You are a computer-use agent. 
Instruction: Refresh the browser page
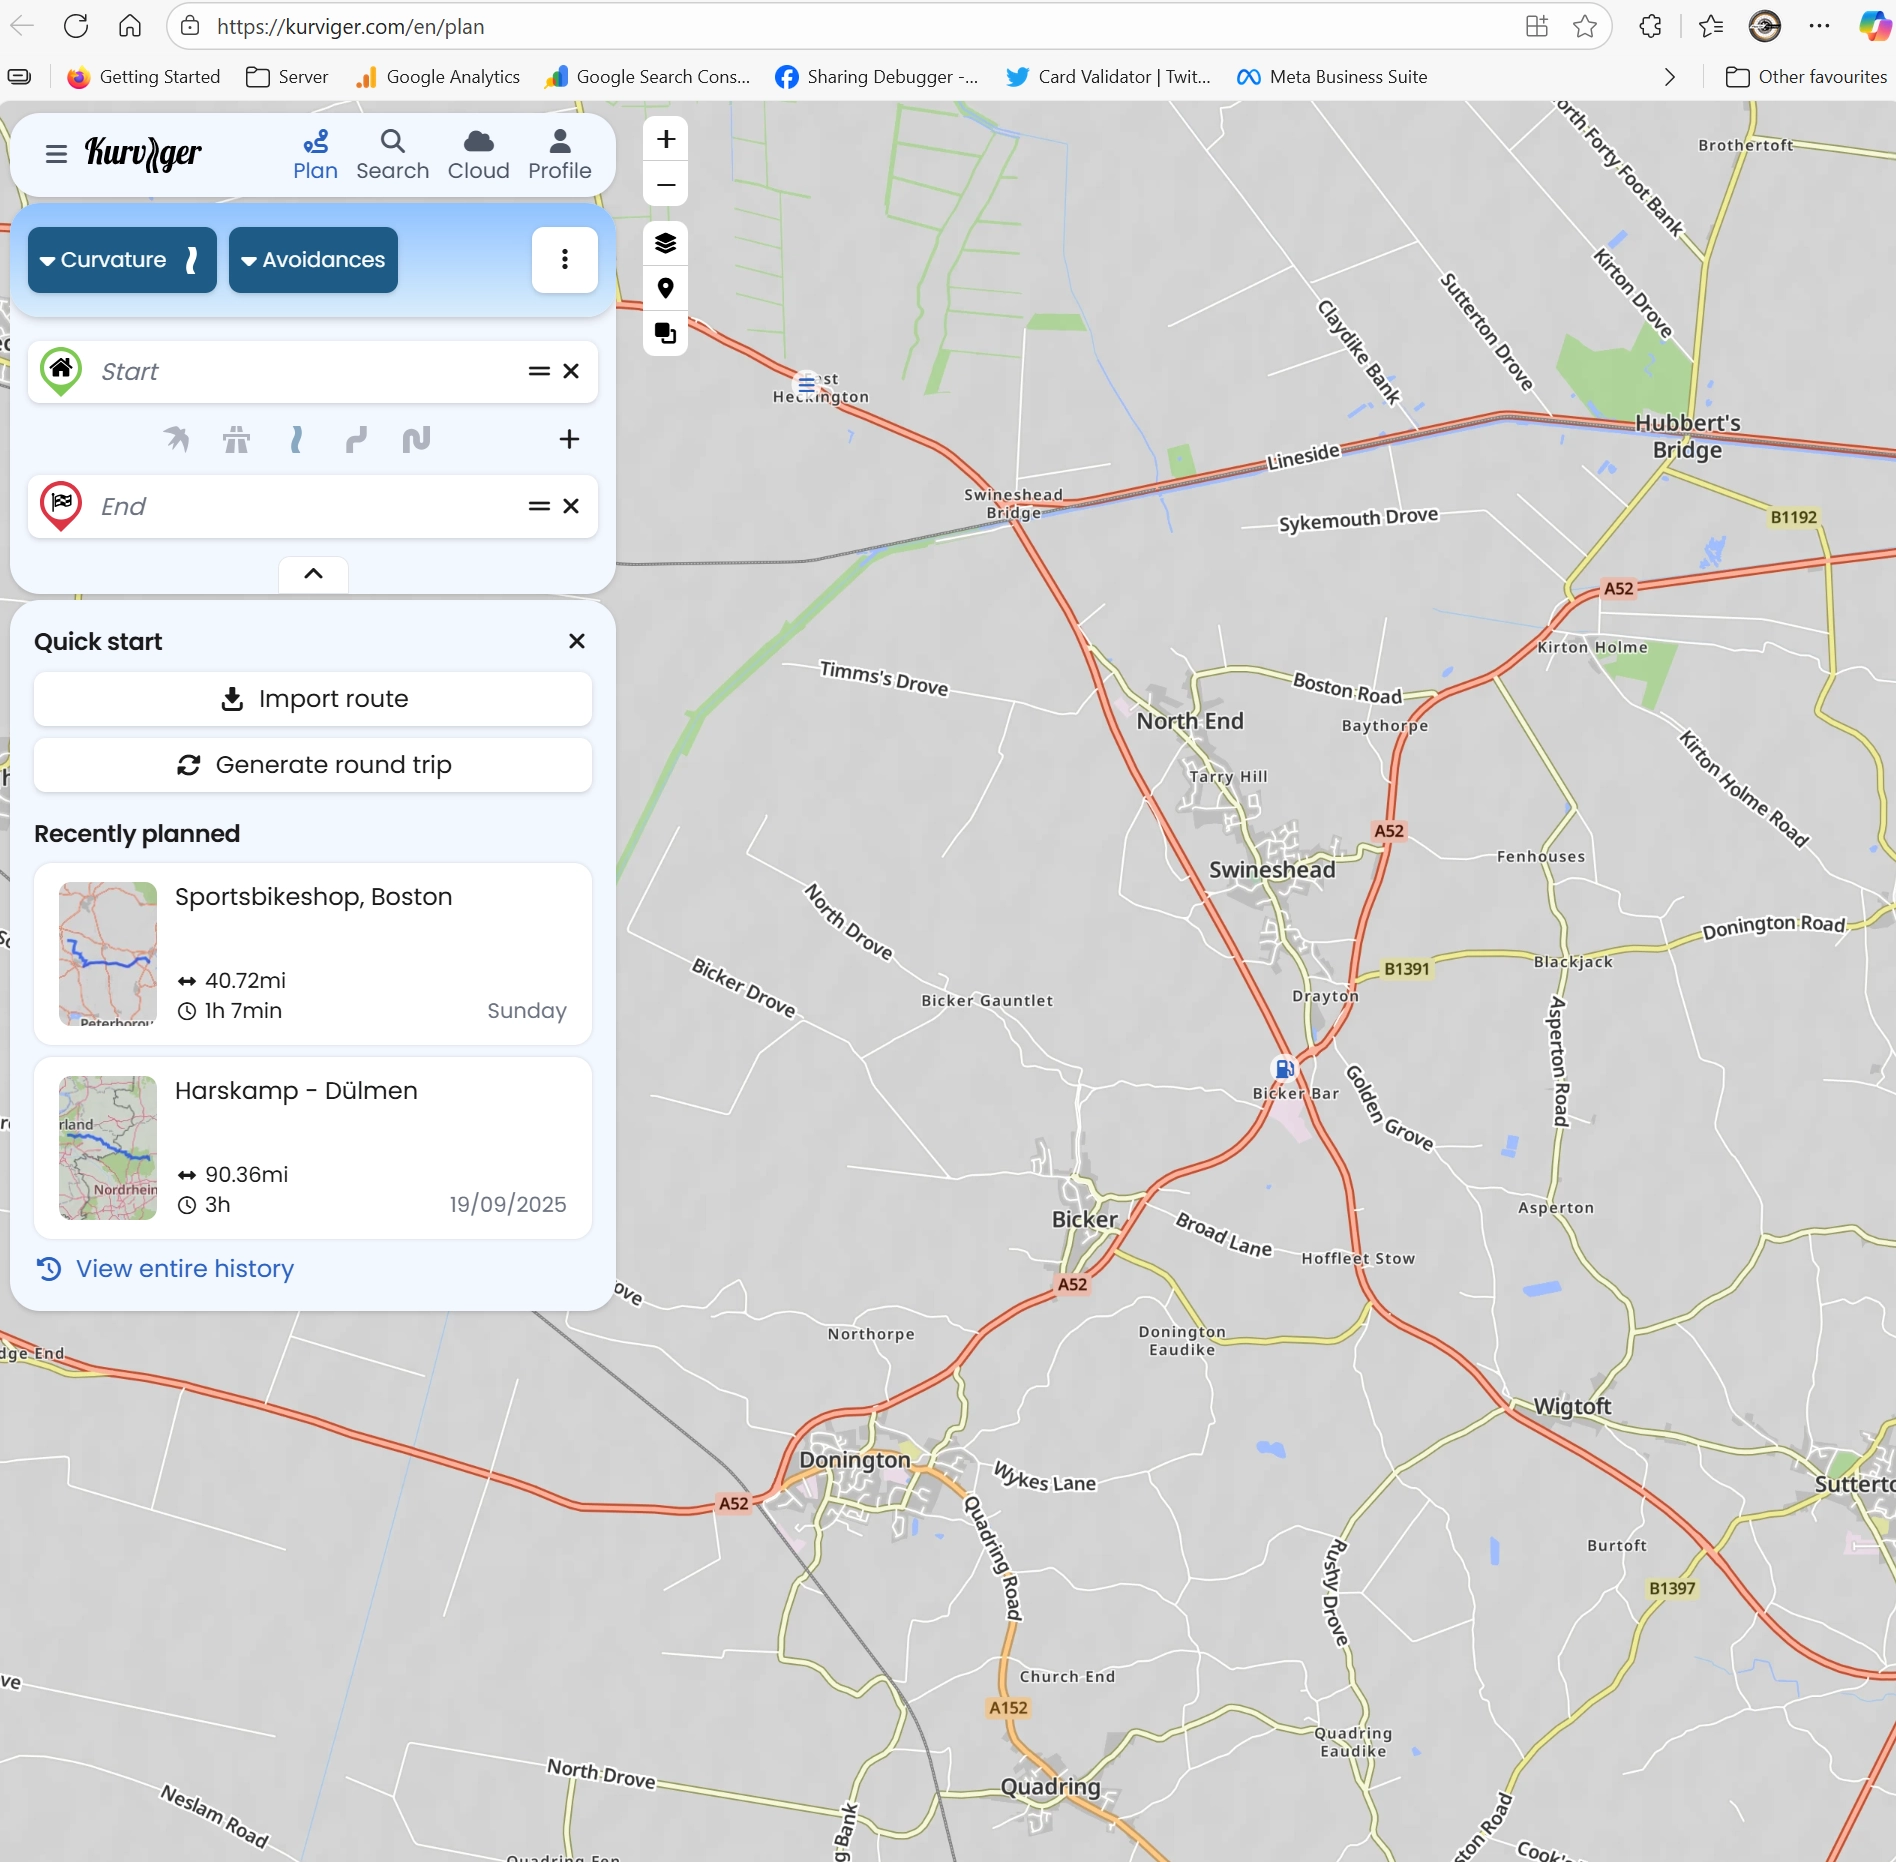76,26
